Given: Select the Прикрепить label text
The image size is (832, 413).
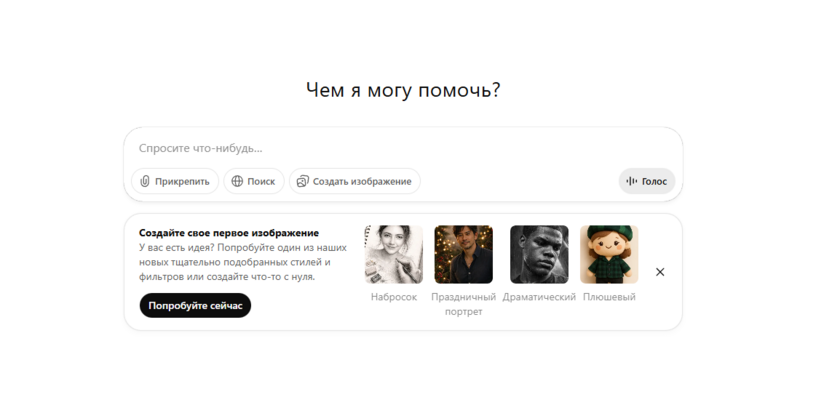Looking at the screenshot, I should point(182,182).
